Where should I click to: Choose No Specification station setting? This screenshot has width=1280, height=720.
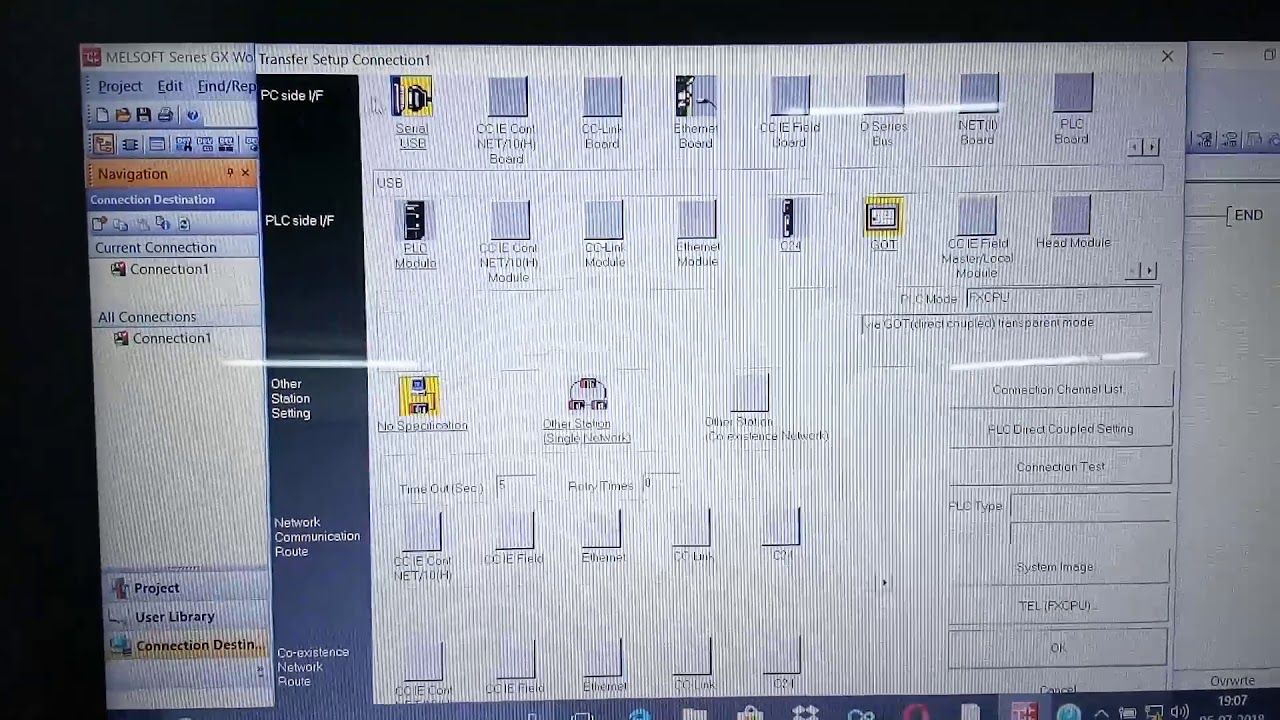pos(419,396)
